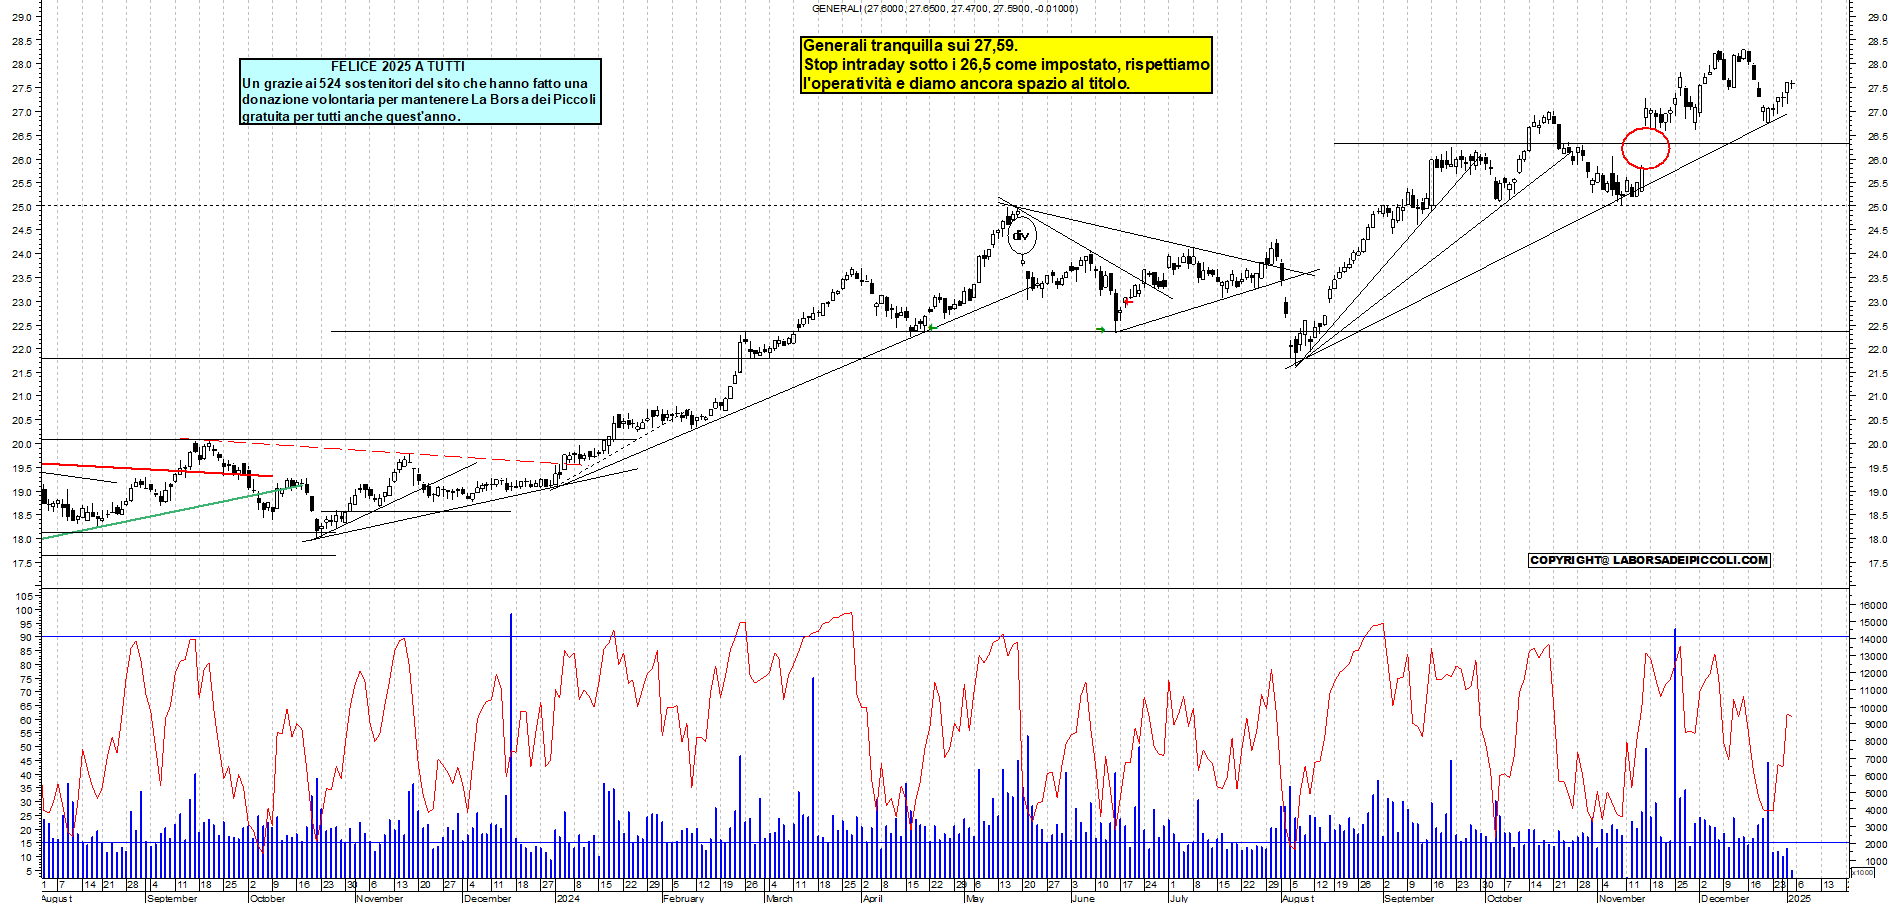Click the COPYRIGHT@ LABORSADEIPICCOLI.COM label

click(x=1649, y=560)
